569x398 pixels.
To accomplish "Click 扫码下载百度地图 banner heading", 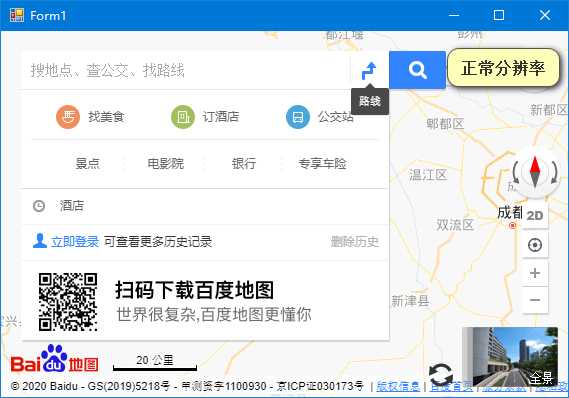I will coord(195,290).
